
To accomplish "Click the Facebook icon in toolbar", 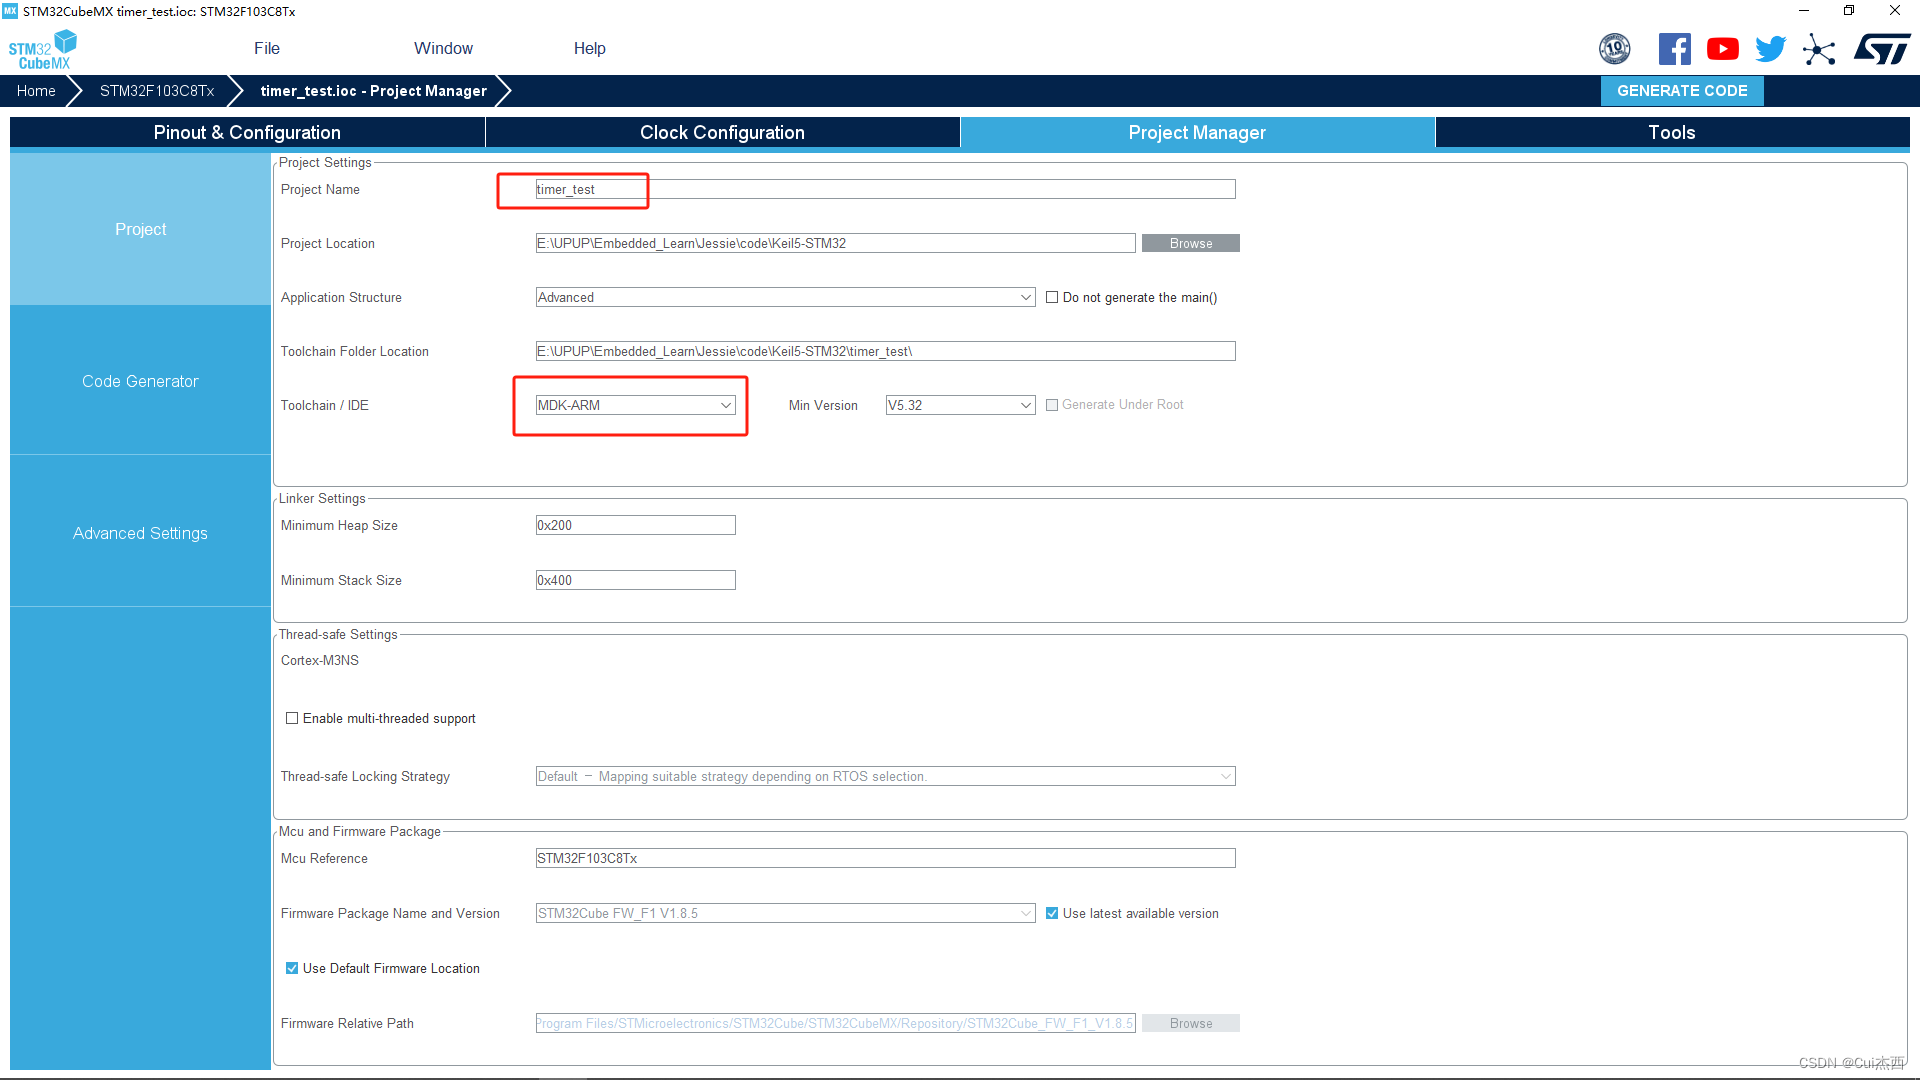I will 1672,49.
